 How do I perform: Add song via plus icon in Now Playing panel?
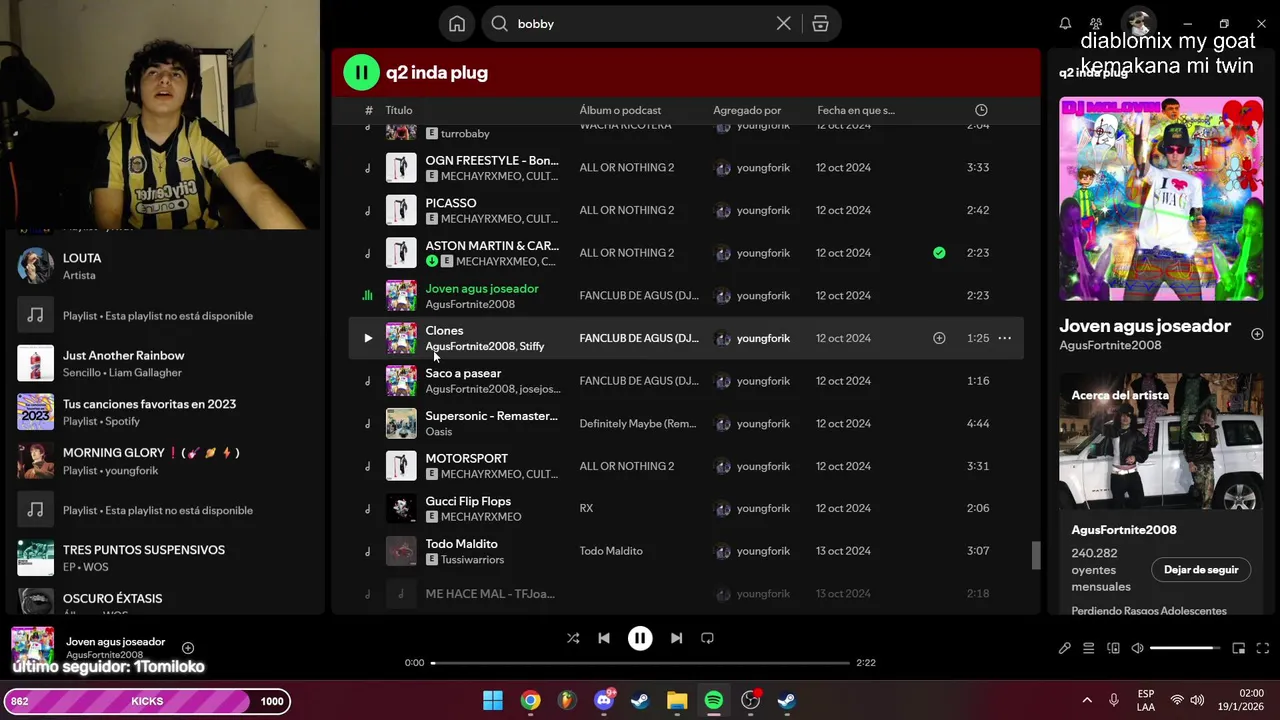click(x=1257, y=334)
